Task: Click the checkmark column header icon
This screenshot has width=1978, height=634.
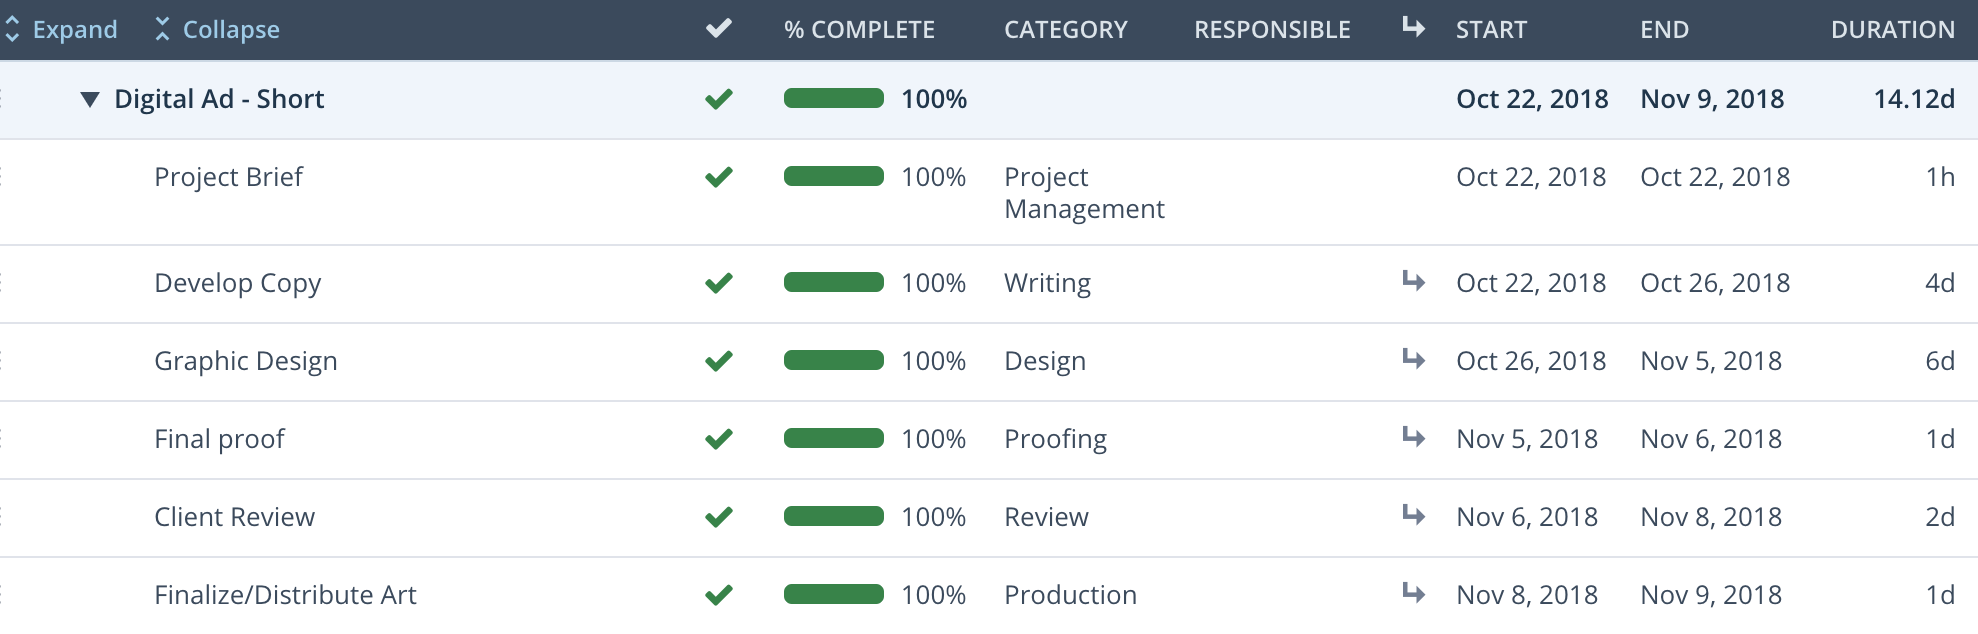Action: click(x=718, y=29)
